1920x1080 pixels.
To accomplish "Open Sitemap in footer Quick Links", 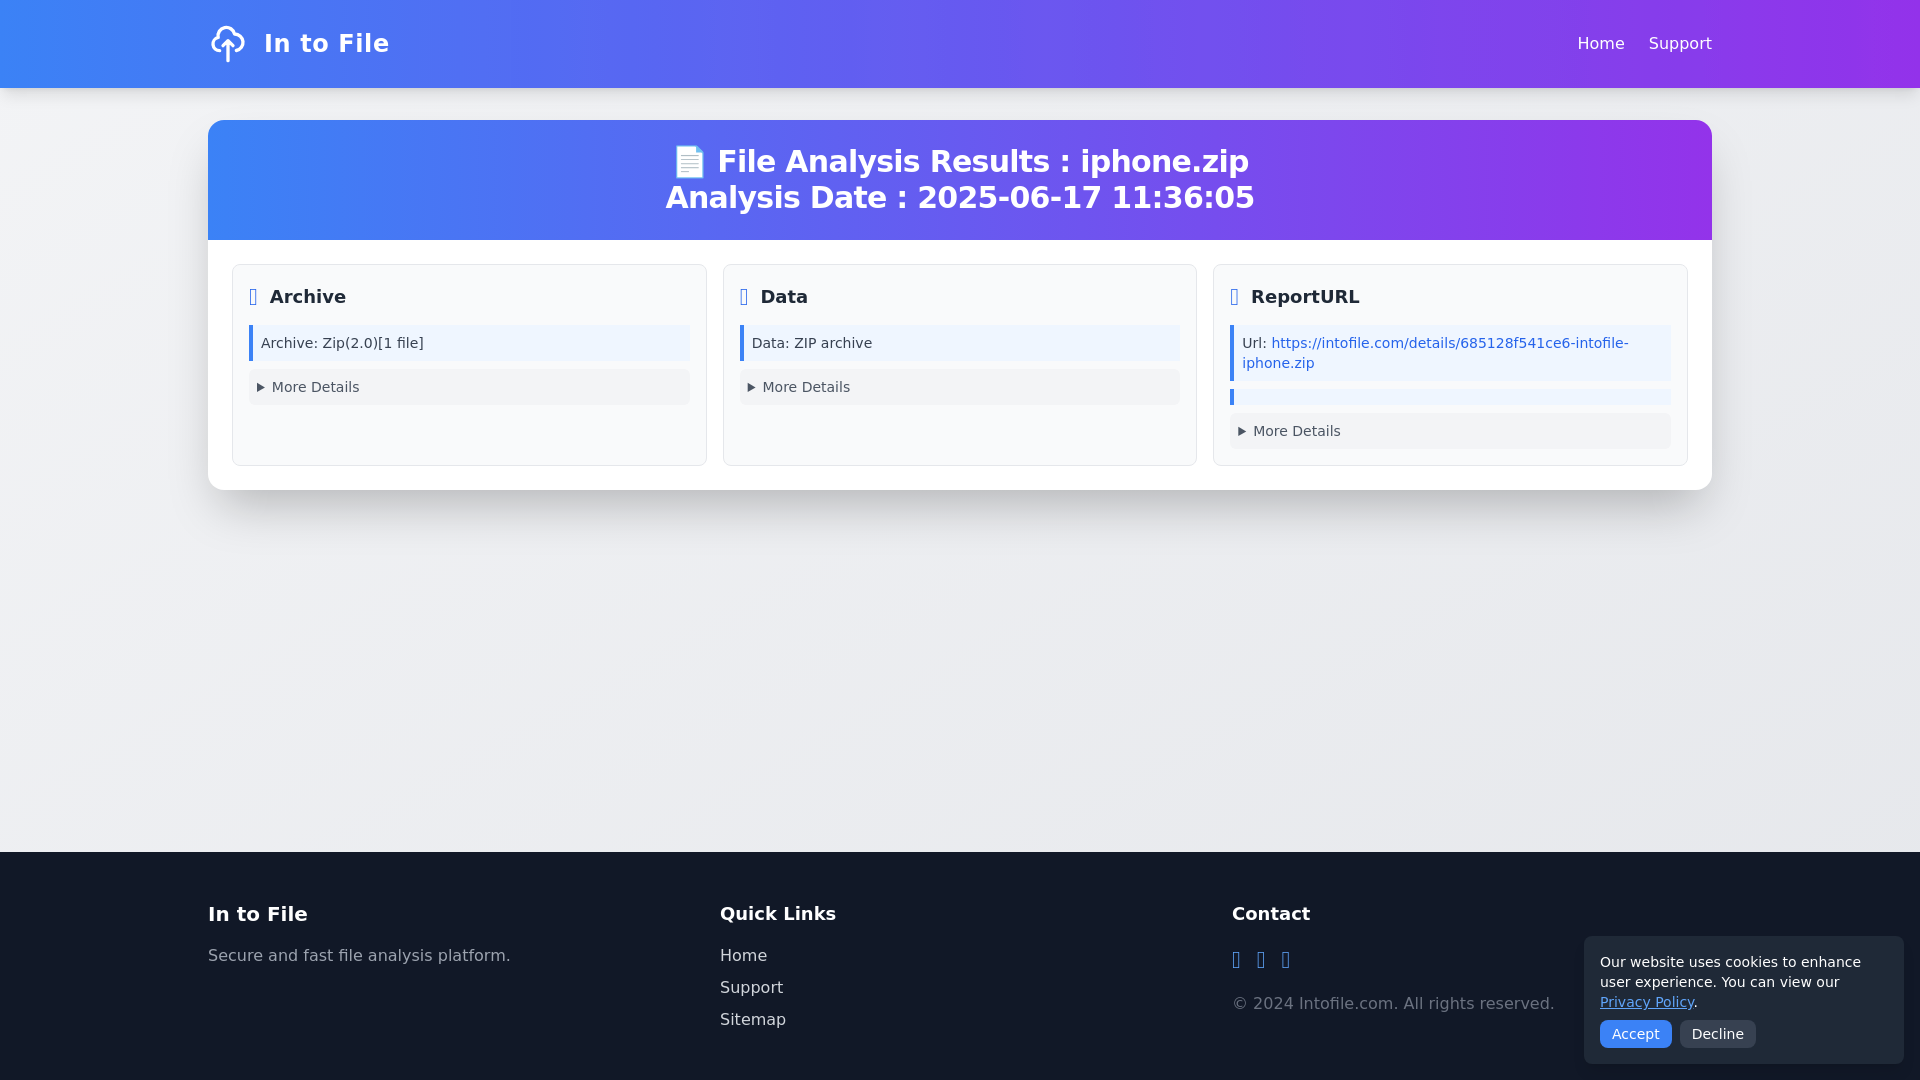I will pyautogui.click(x=753, y=1020).
